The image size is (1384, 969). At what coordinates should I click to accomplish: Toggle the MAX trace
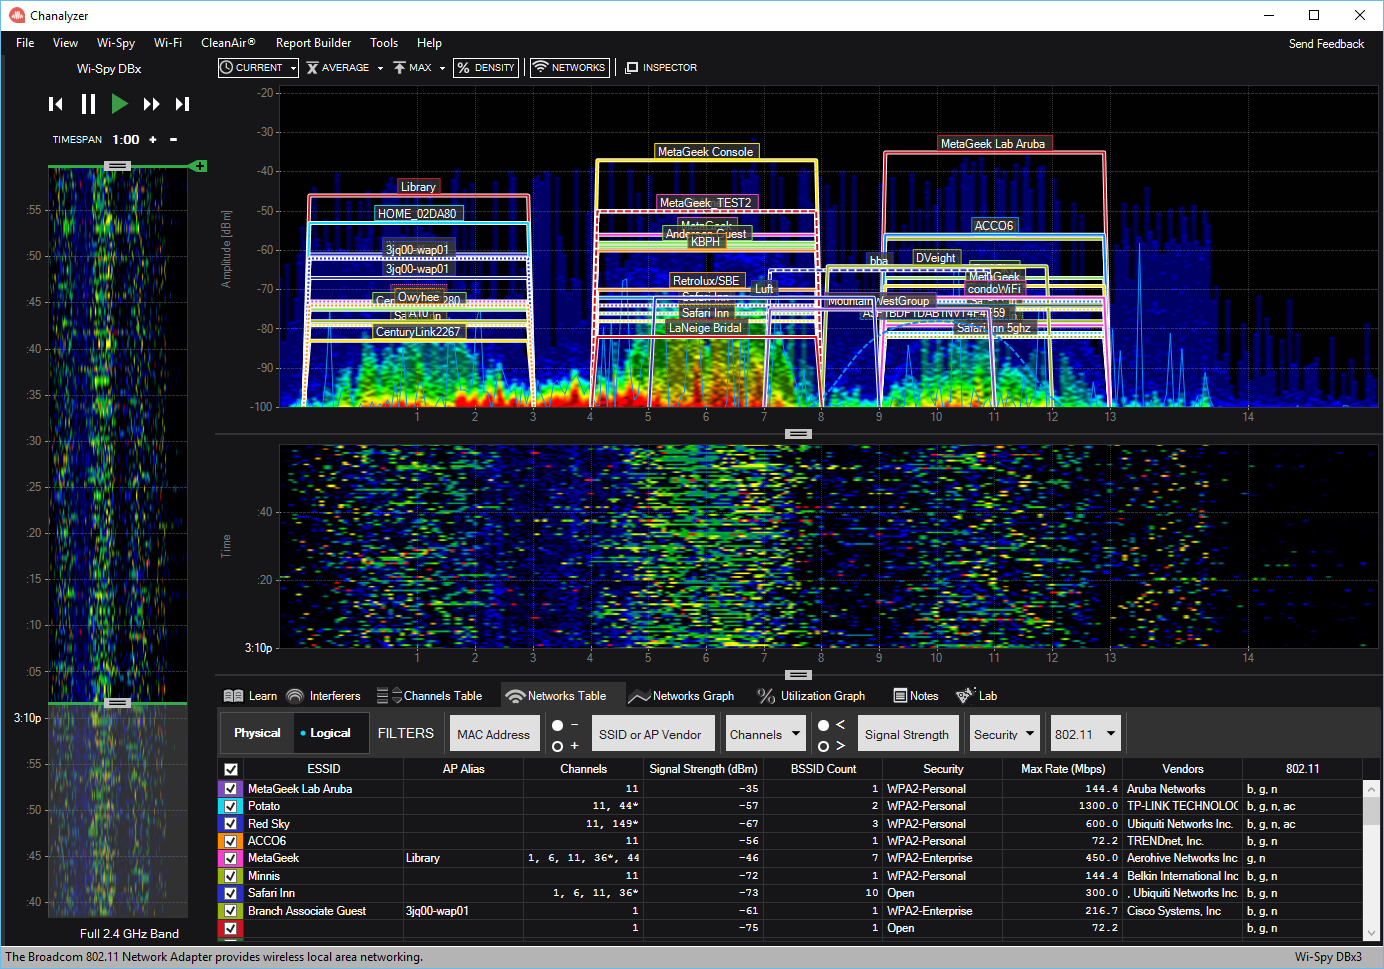[x=413, y=68]
